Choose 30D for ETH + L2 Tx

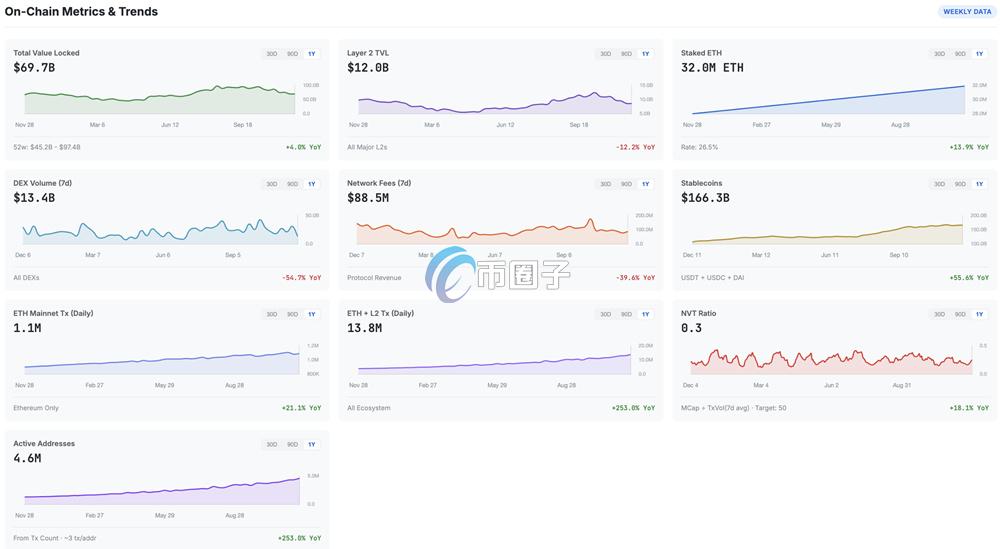[x=606, y=314]
